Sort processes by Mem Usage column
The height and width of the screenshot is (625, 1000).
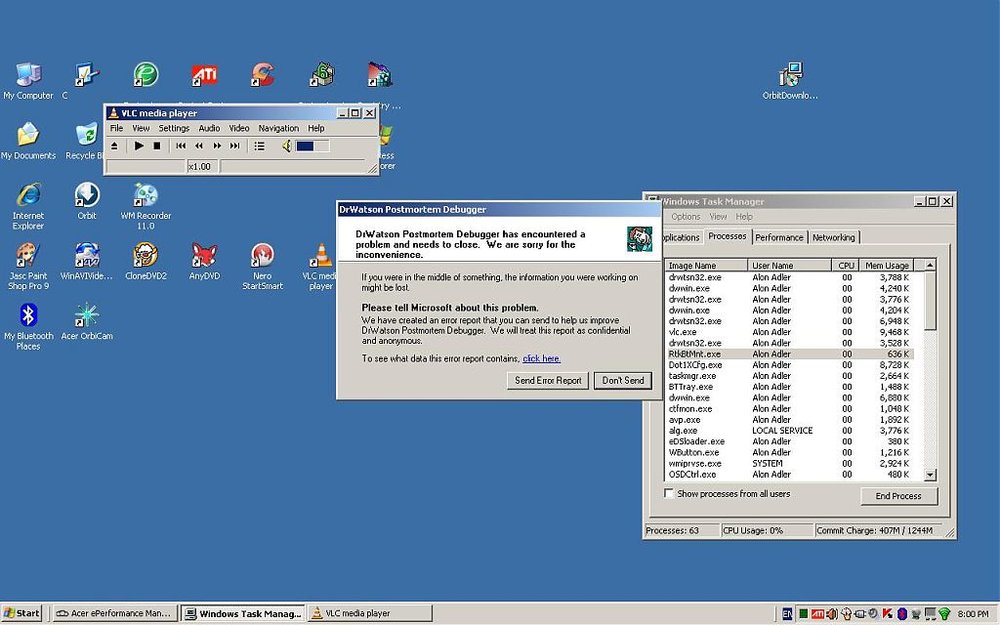pos(886,265)
